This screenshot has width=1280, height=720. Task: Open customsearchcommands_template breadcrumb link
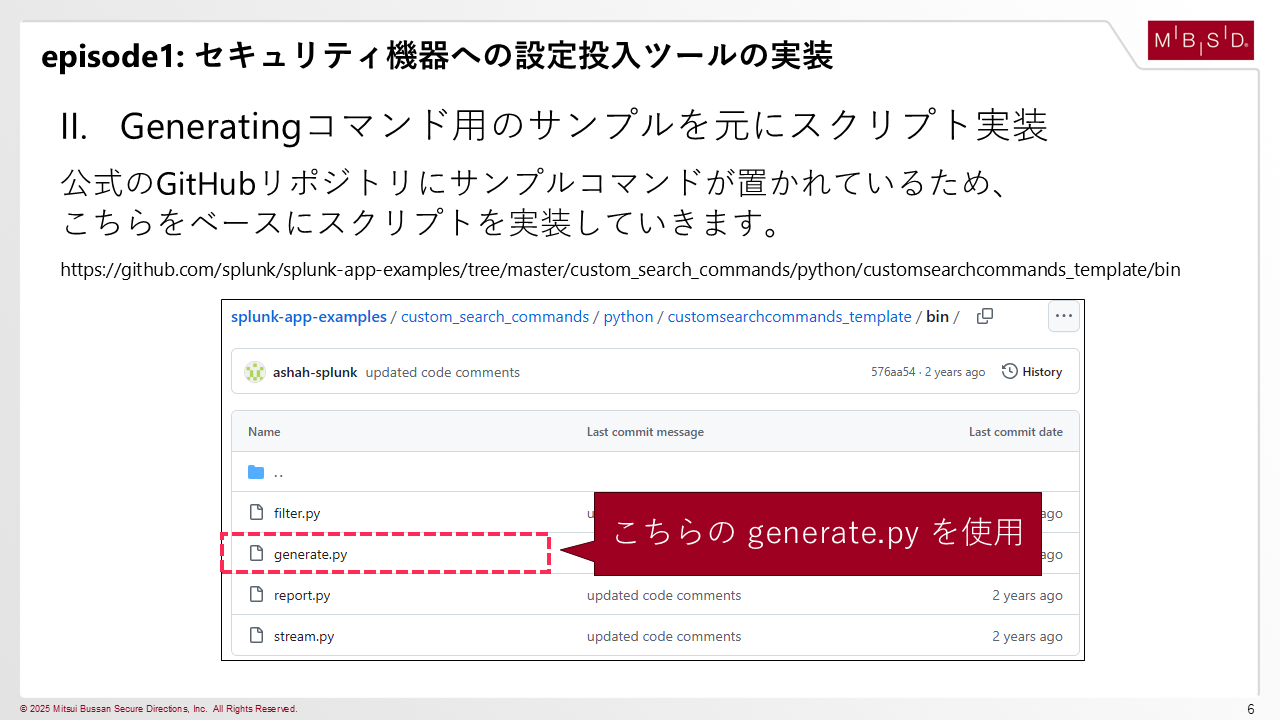[x=789, y=317]
